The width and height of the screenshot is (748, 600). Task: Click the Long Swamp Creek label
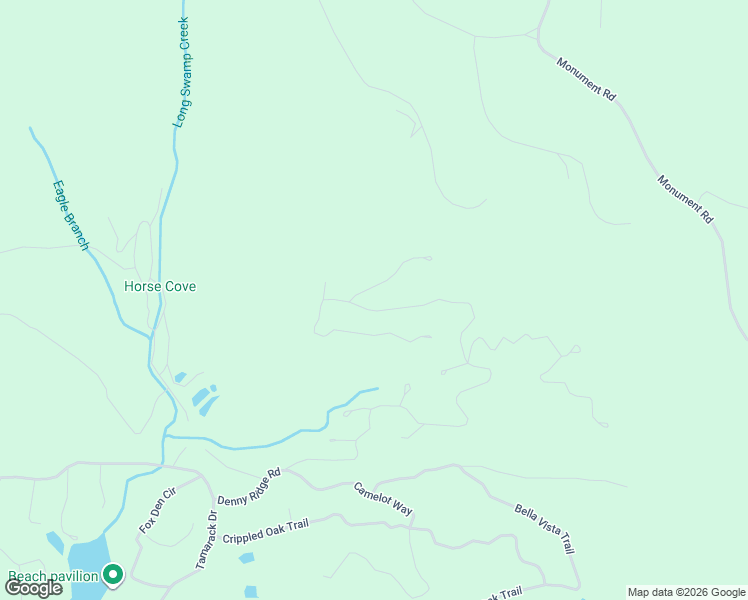coord(182,72)
